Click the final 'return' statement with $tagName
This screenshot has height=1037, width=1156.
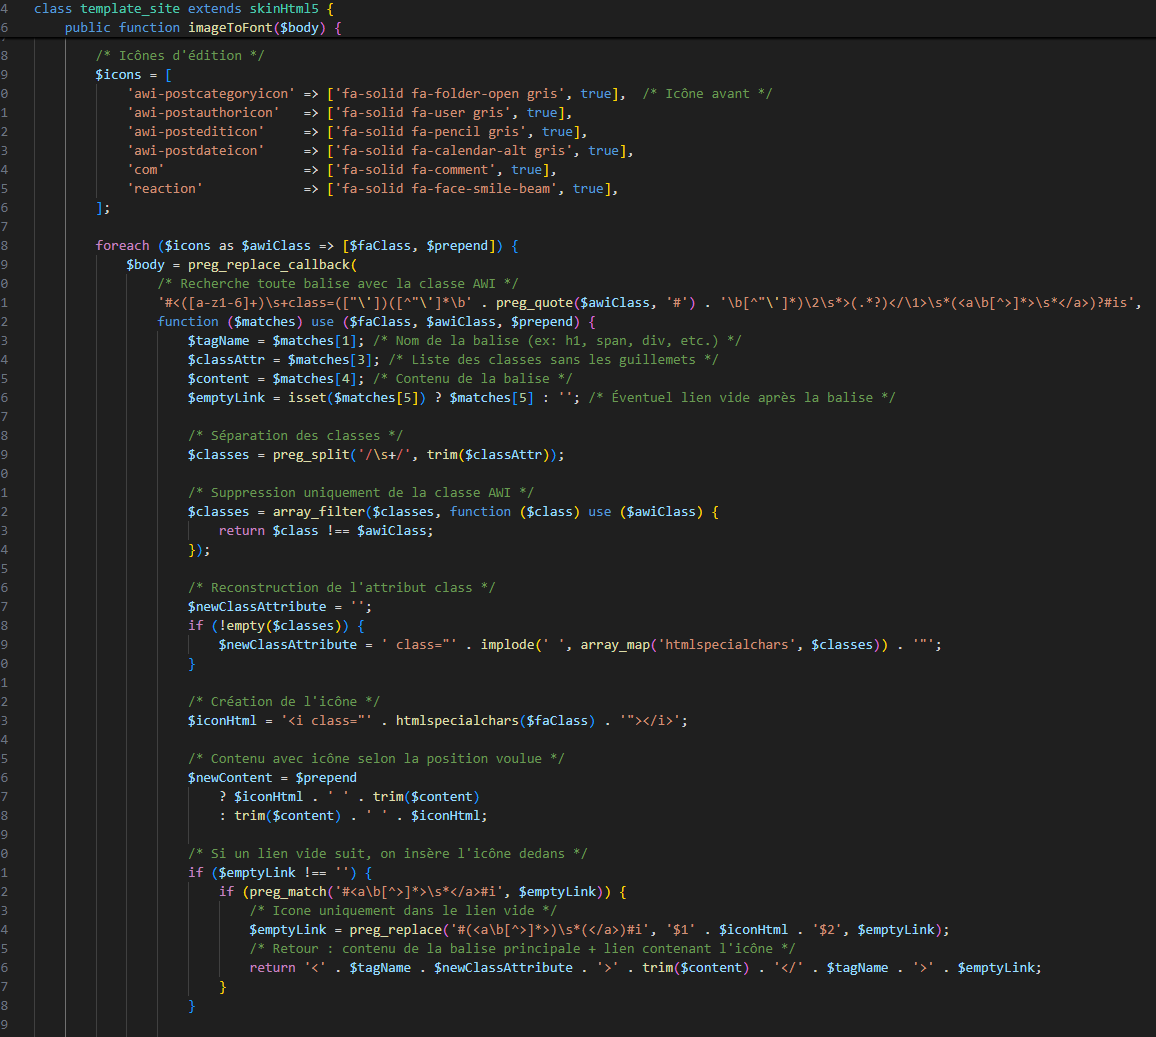[x=645, y=968]
